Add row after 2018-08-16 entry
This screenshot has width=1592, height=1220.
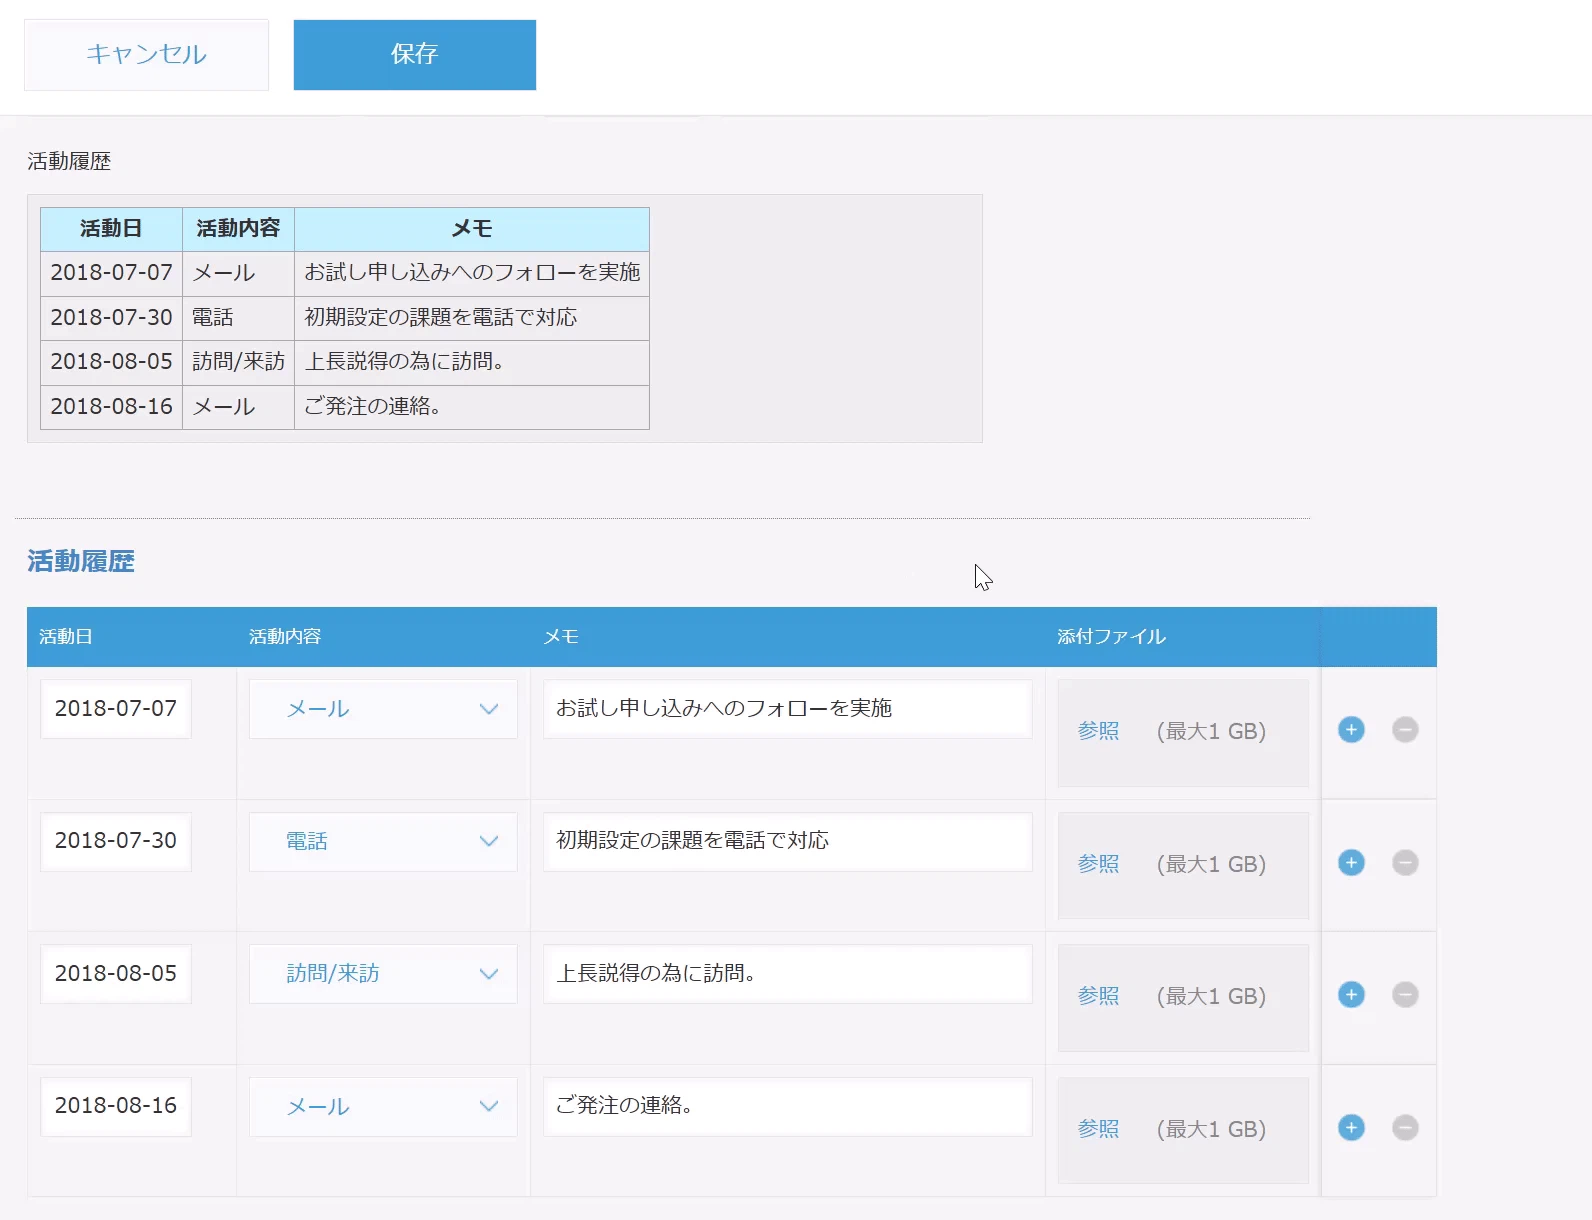[x=1351, y=1128]
